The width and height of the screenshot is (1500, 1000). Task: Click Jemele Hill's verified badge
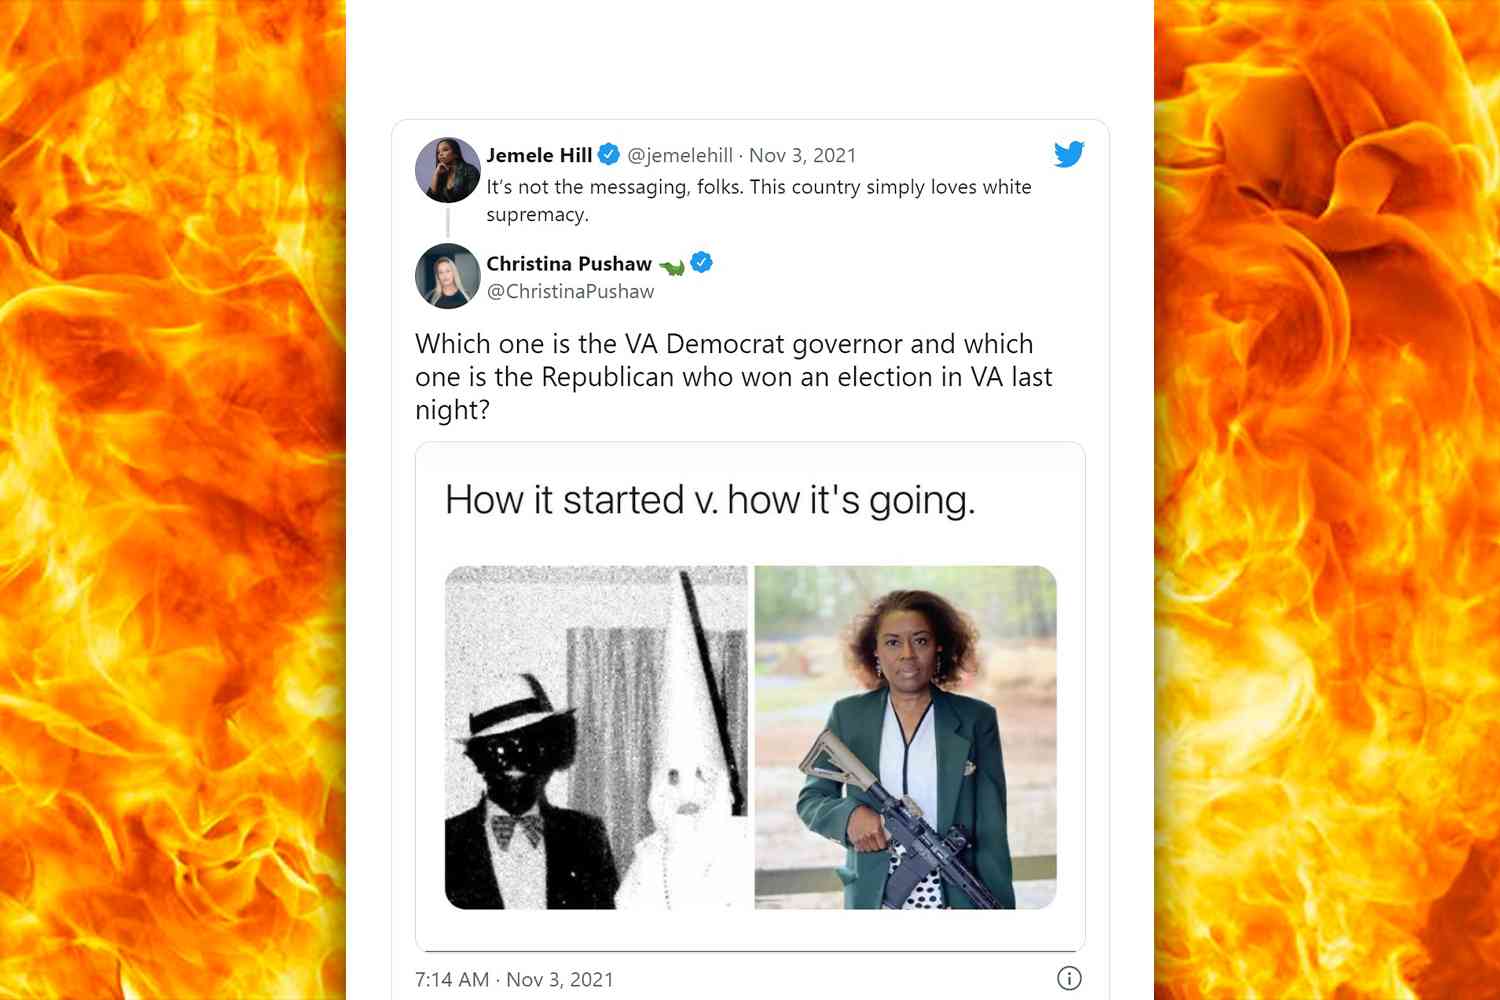click(x=609, y=154)
